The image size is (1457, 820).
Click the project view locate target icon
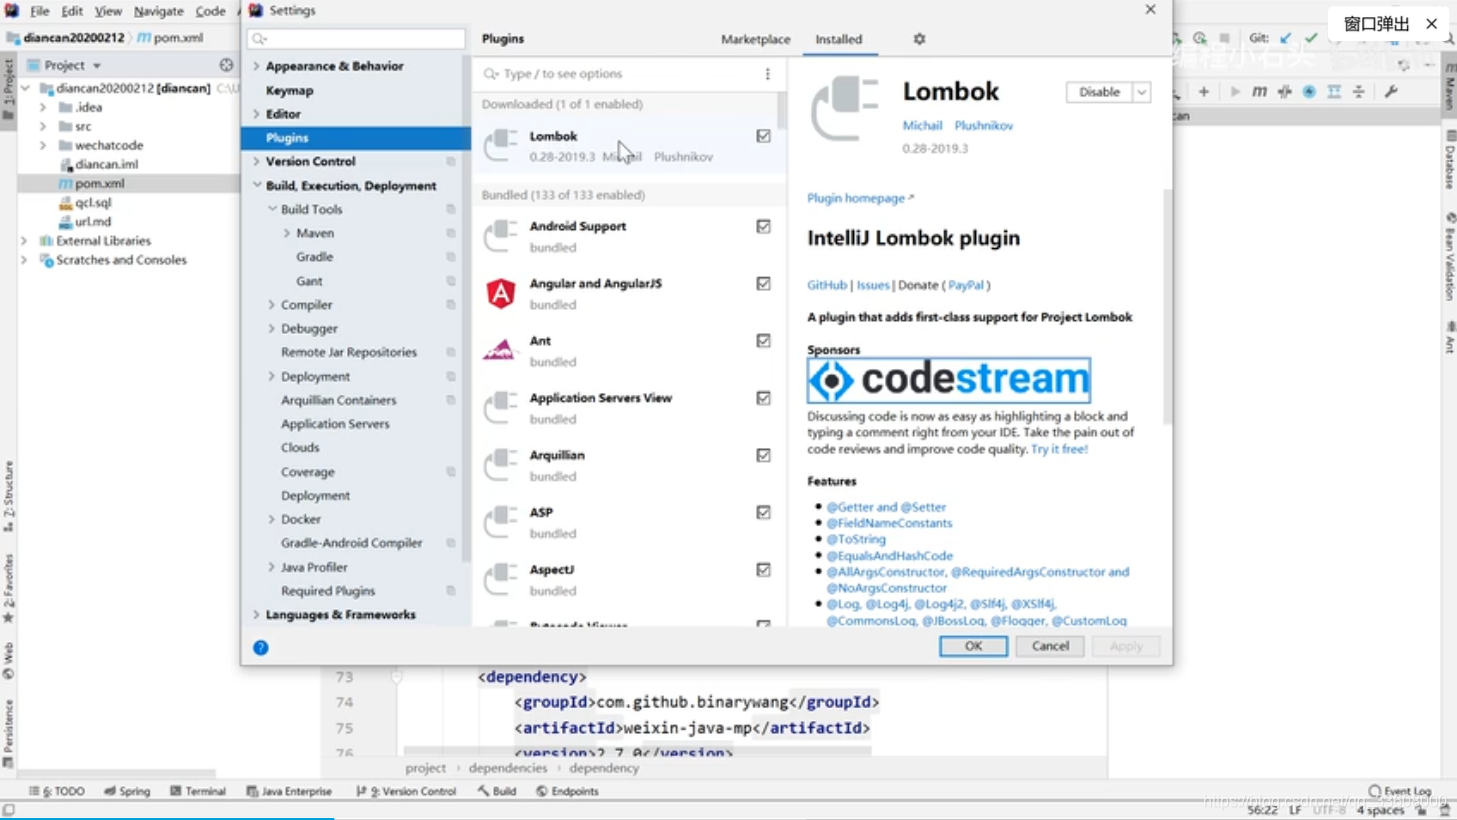point(226,65)
